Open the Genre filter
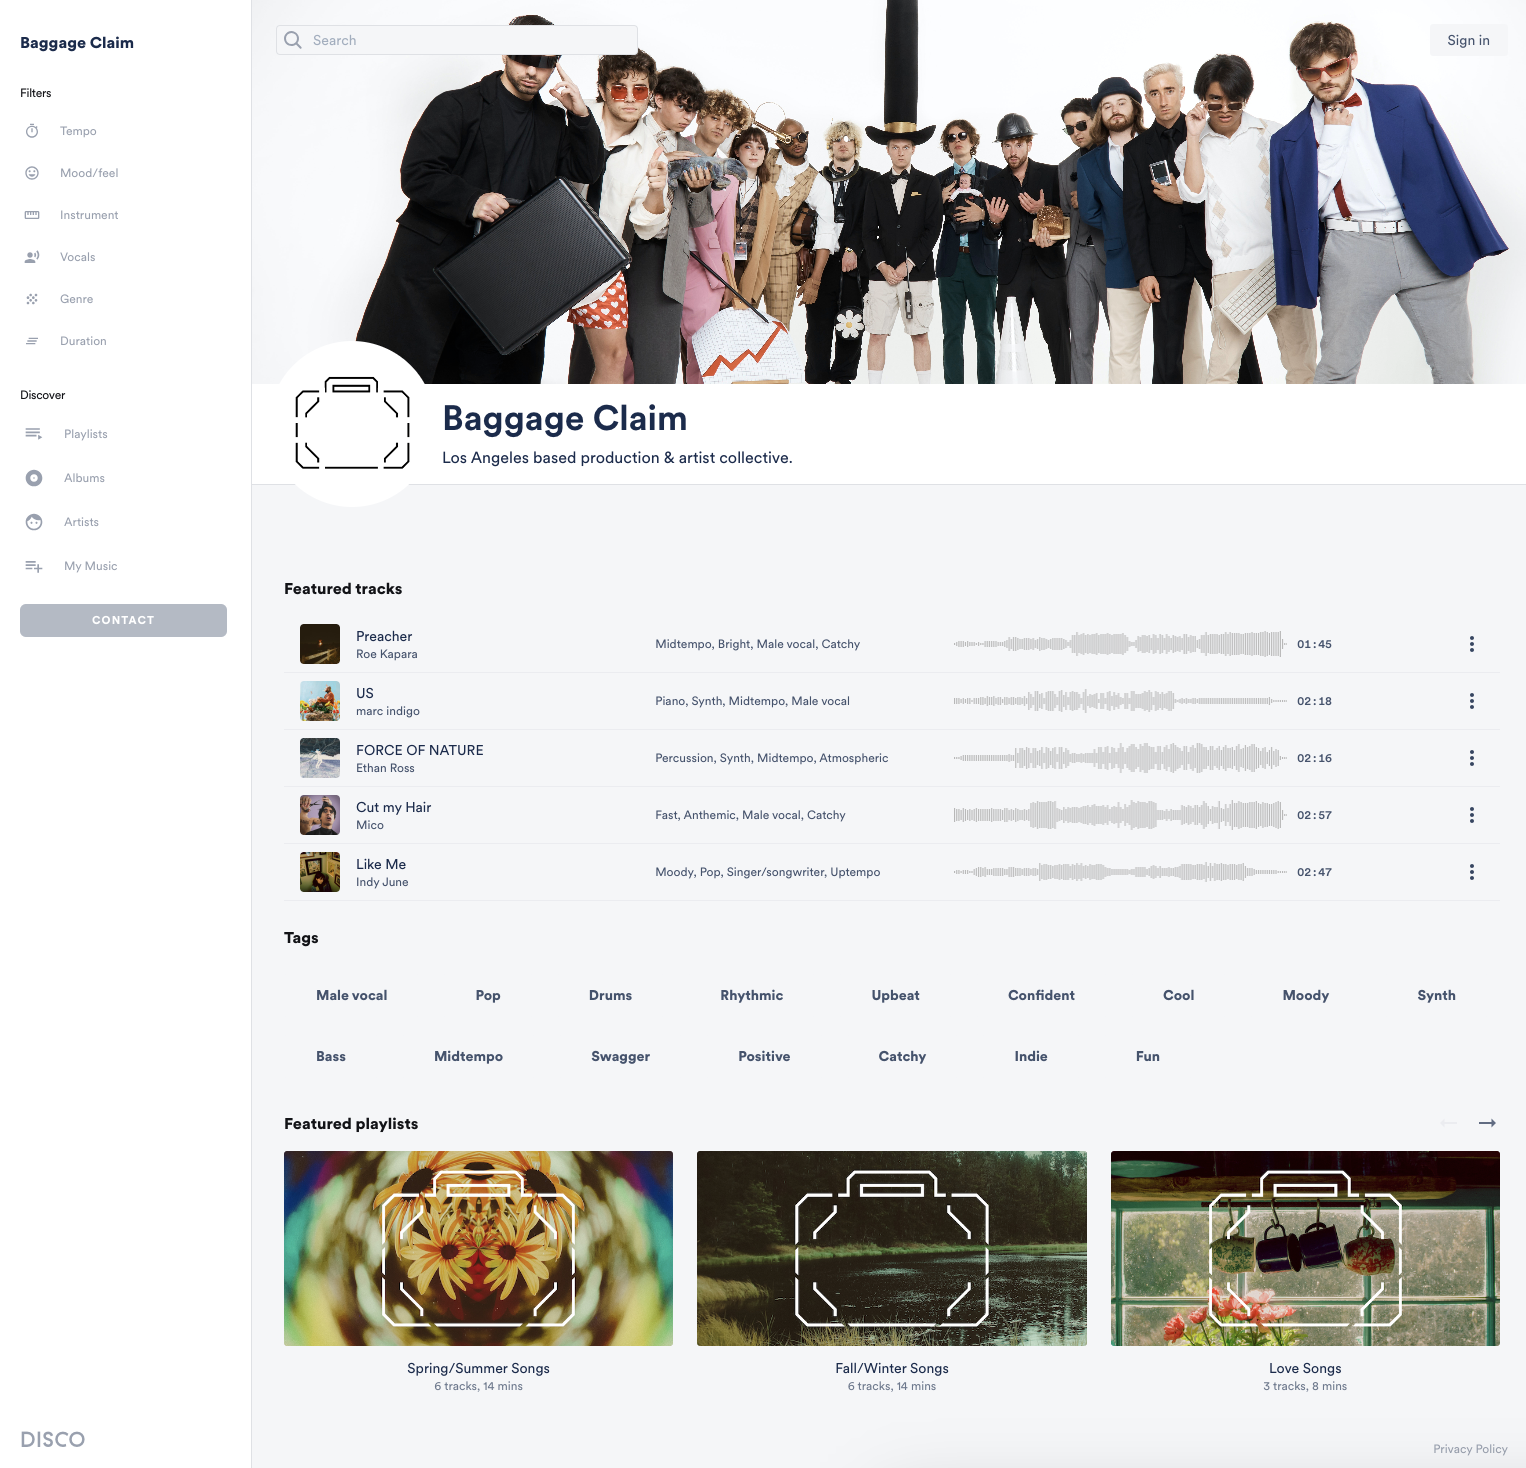 click(77, 299)
